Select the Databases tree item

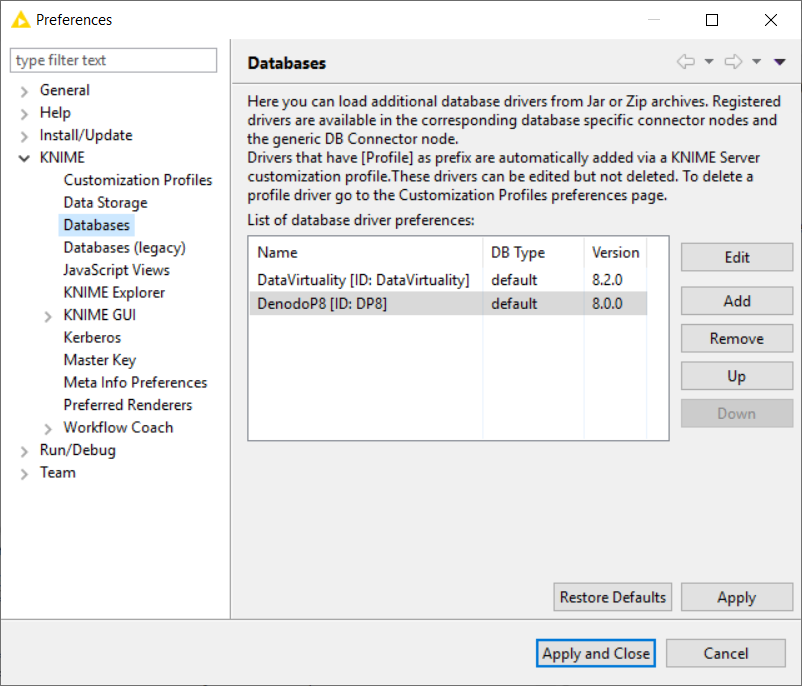click(97, 225)
